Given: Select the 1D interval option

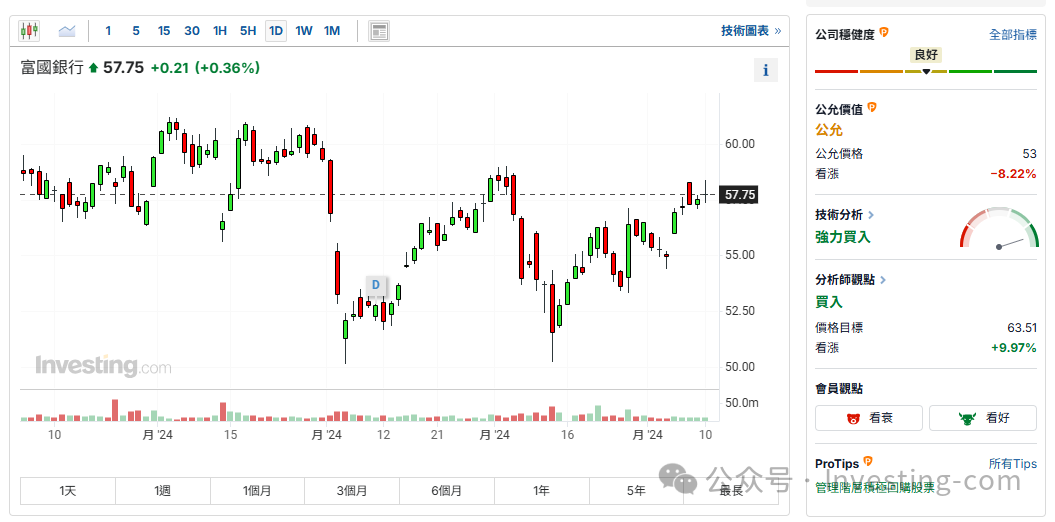Looking at the screenshot, I should pyautogui.click(x=276, y=31).
